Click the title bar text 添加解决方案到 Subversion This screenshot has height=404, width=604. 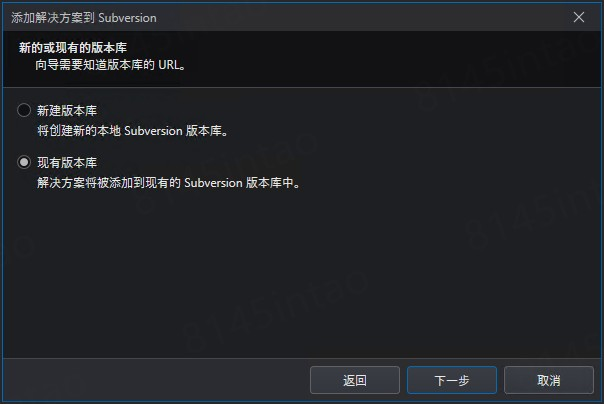click(84, 18)
